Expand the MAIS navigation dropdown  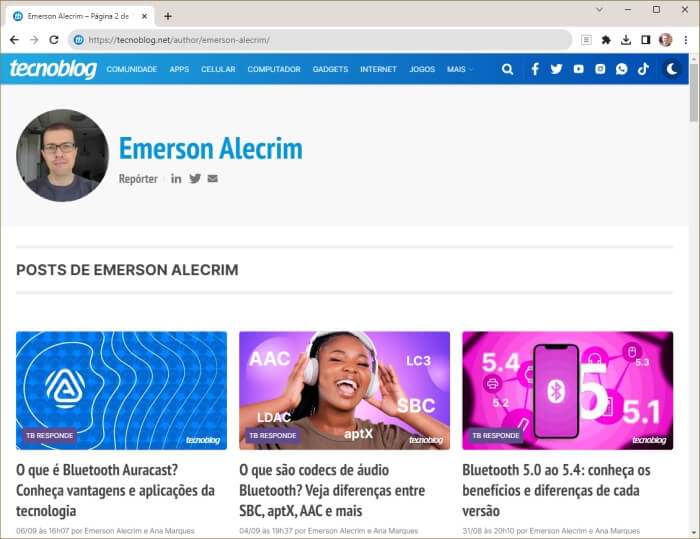(459, 69)
